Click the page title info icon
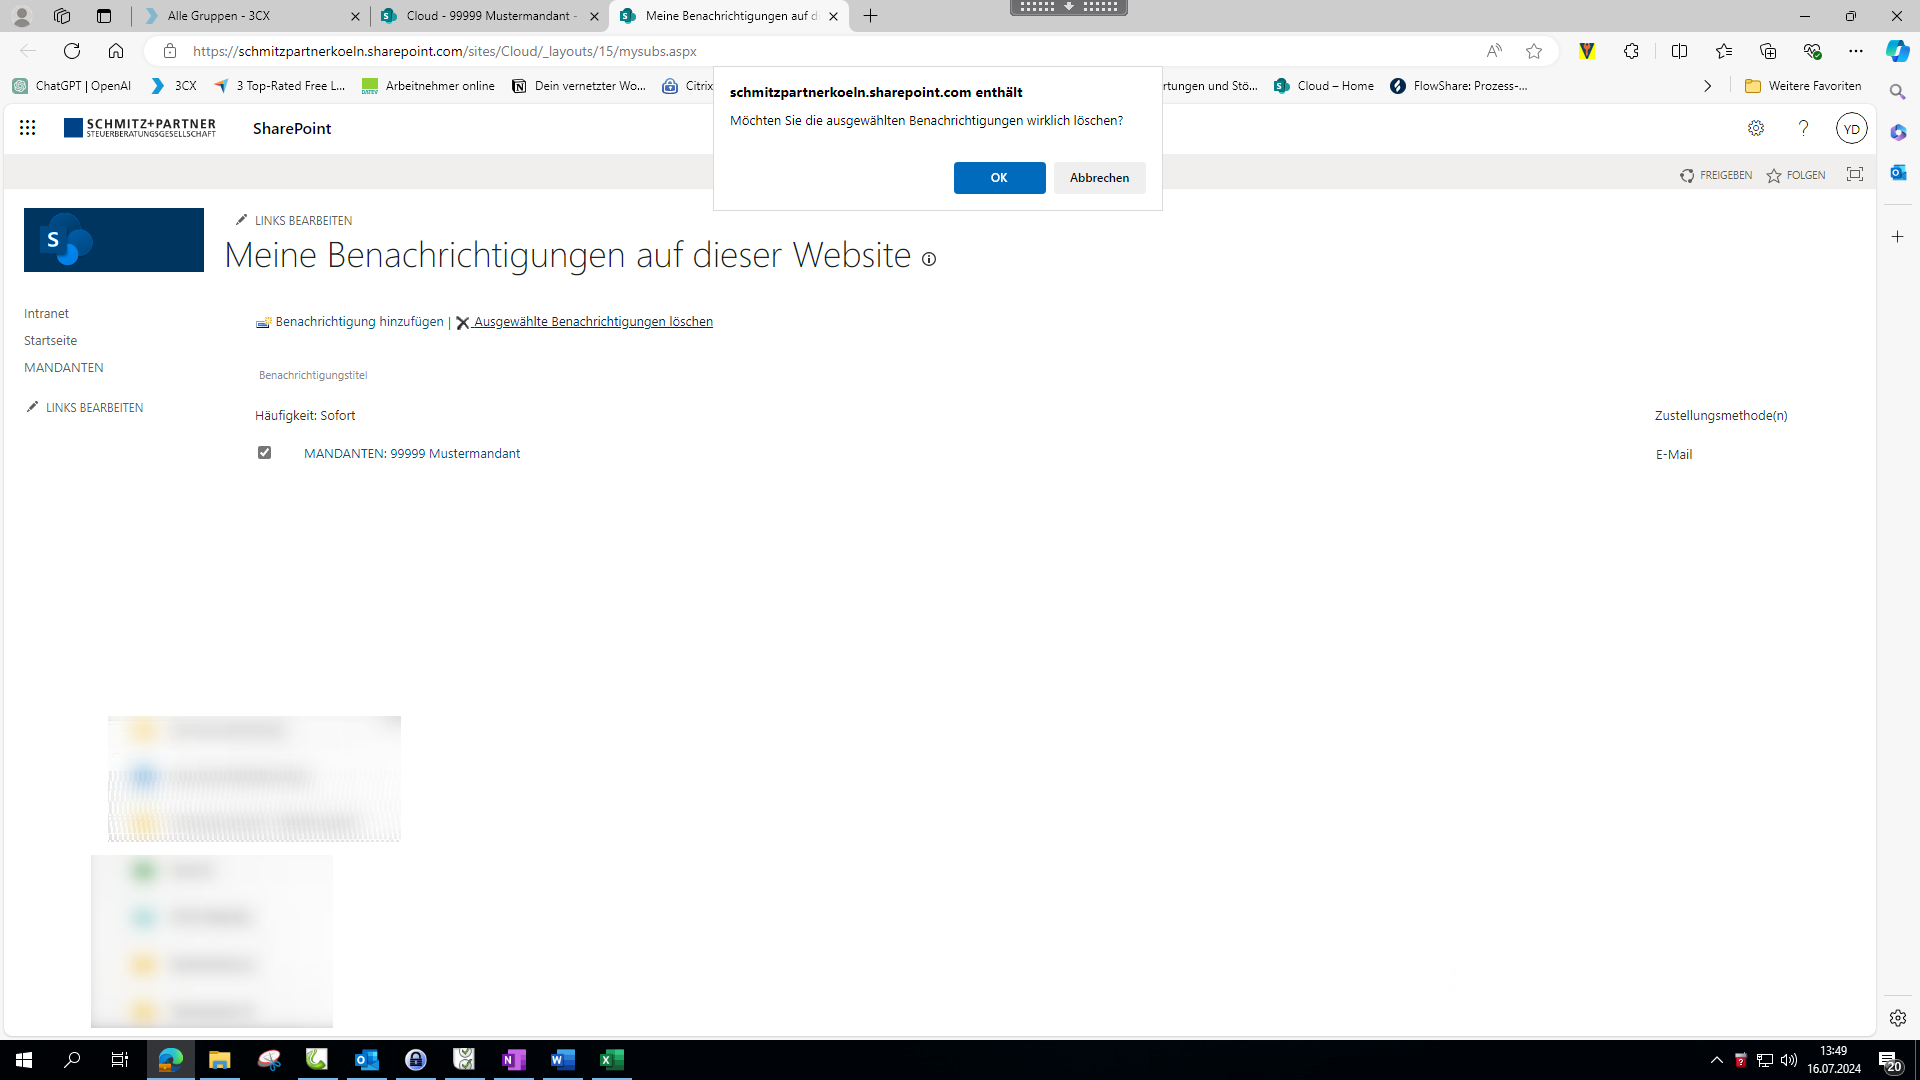Screen dimensions: 1920x1080 pyautogui.click(x=929, y=260)
